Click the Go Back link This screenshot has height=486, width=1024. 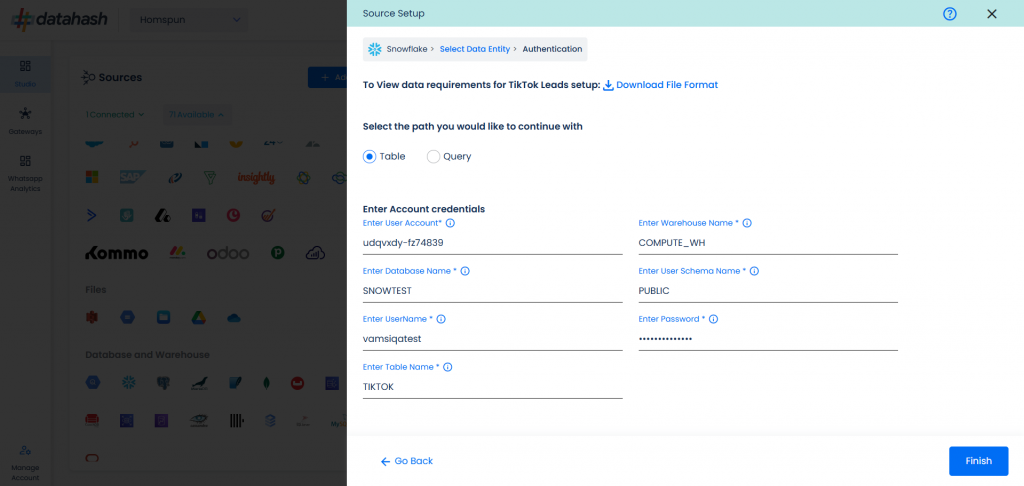407,461
